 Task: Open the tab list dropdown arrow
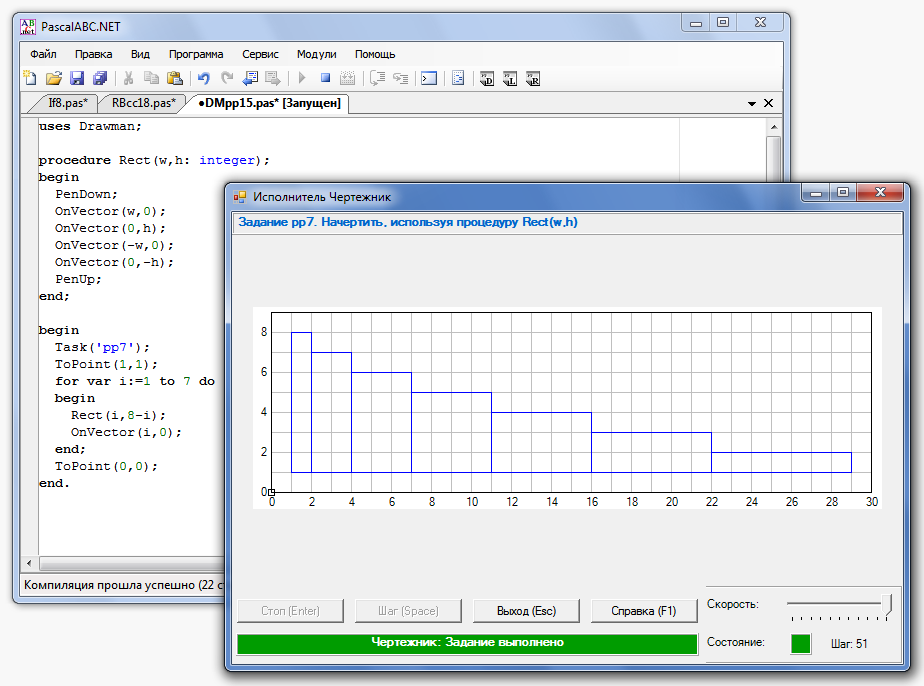(752, 103)
